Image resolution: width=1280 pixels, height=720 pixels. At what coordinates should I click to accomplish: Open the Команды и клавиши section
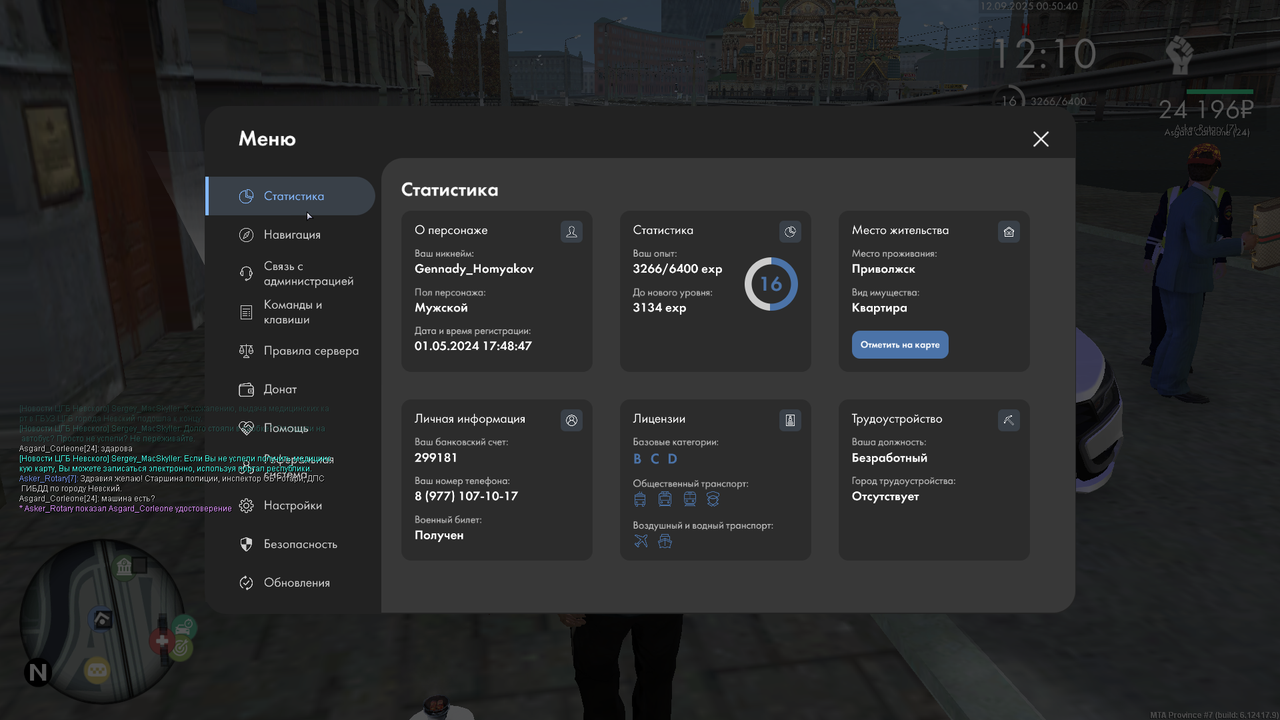(x=291, y=312)
